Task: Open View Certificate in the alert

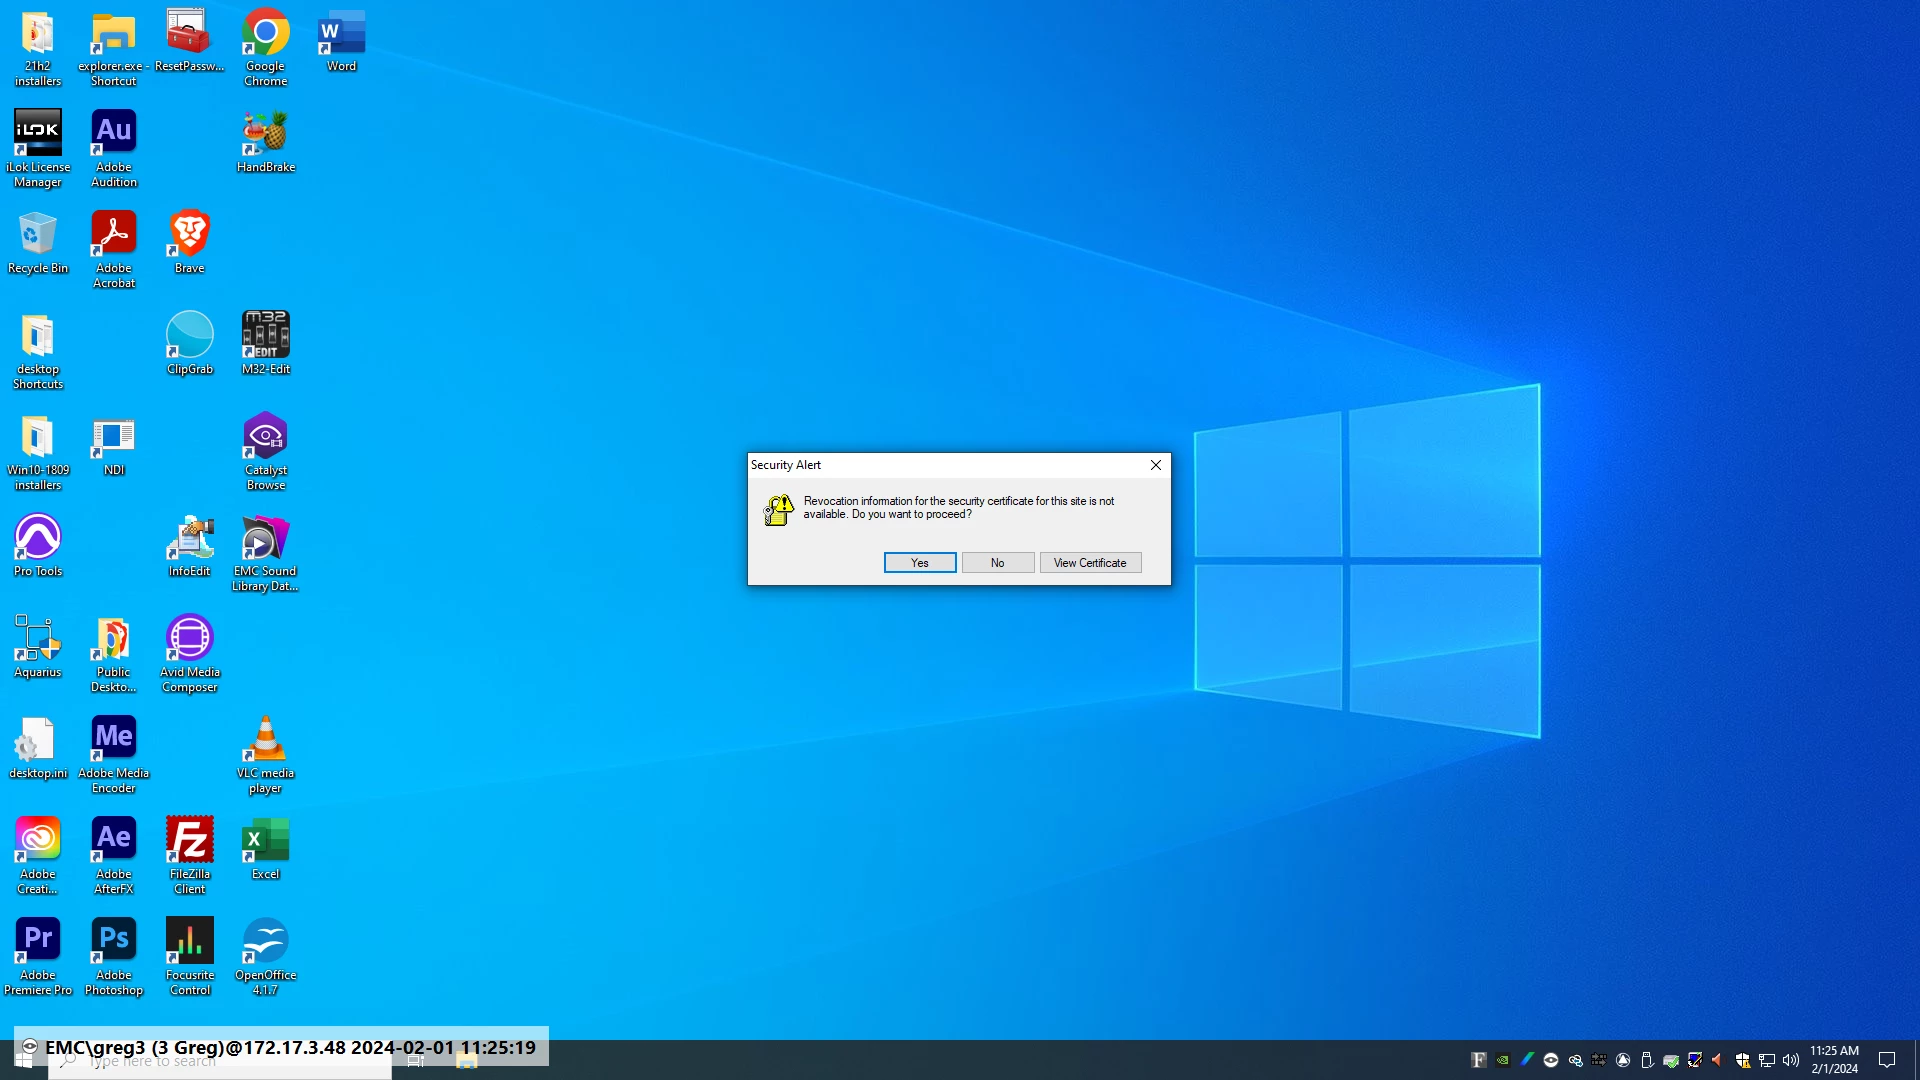Action: 1089,563
